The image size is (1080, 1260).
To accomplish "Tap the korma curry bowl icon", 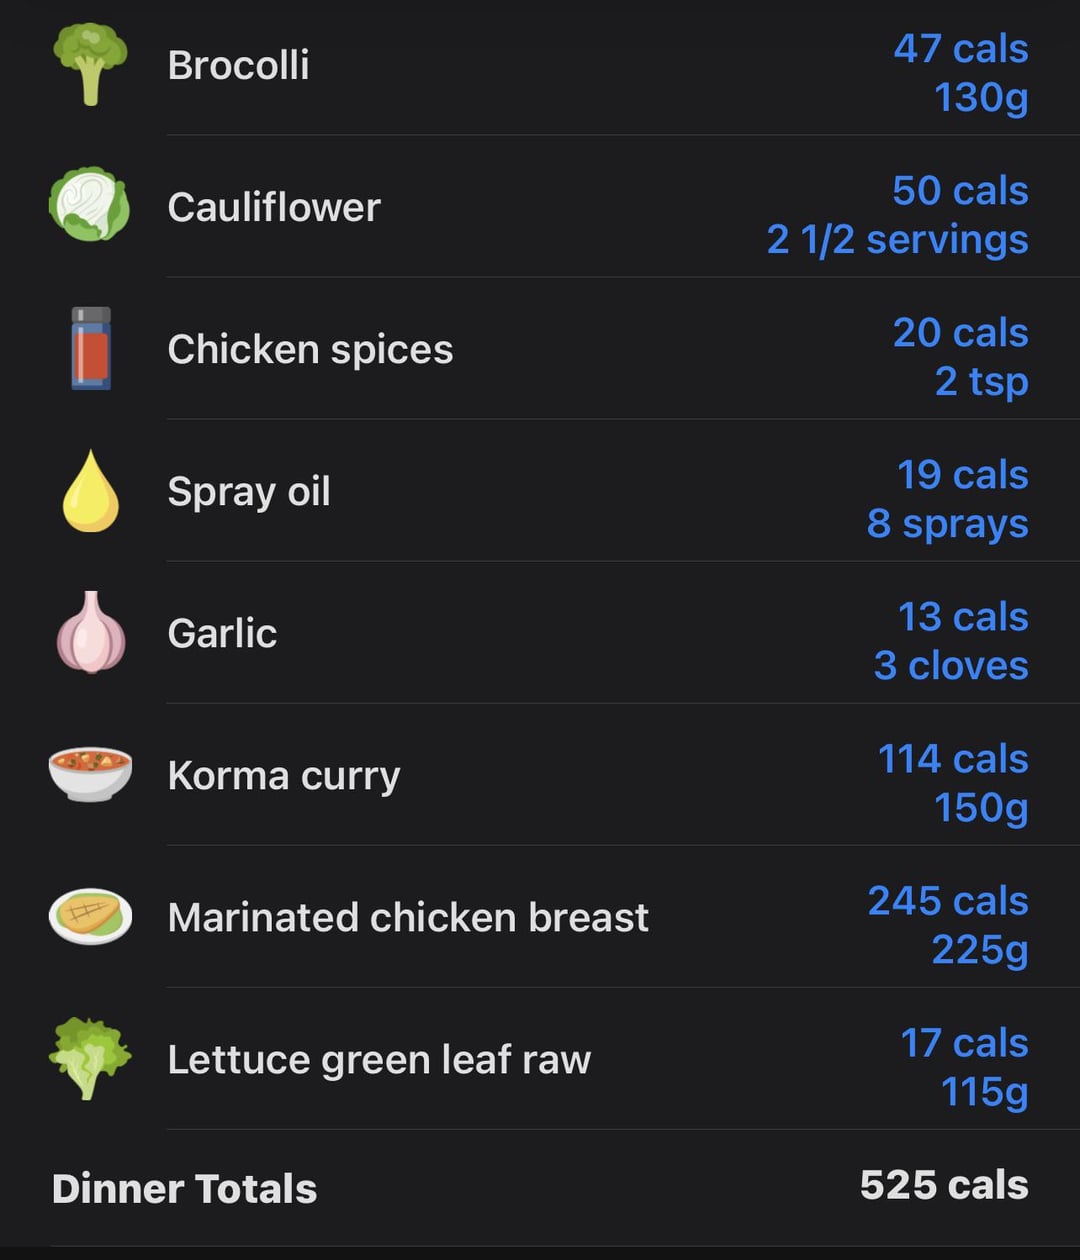I will (90, 774).
